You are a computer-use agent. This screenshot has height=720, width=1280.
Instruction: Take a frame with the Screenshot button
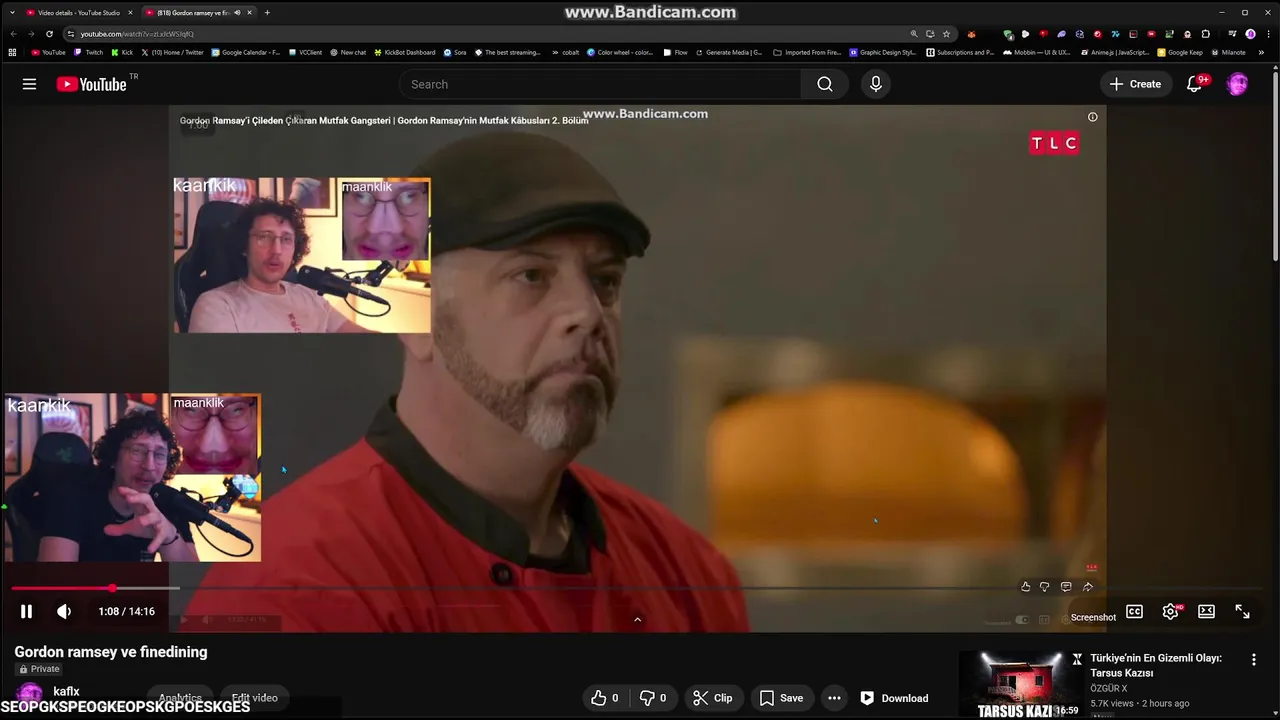pos(1093,617)
